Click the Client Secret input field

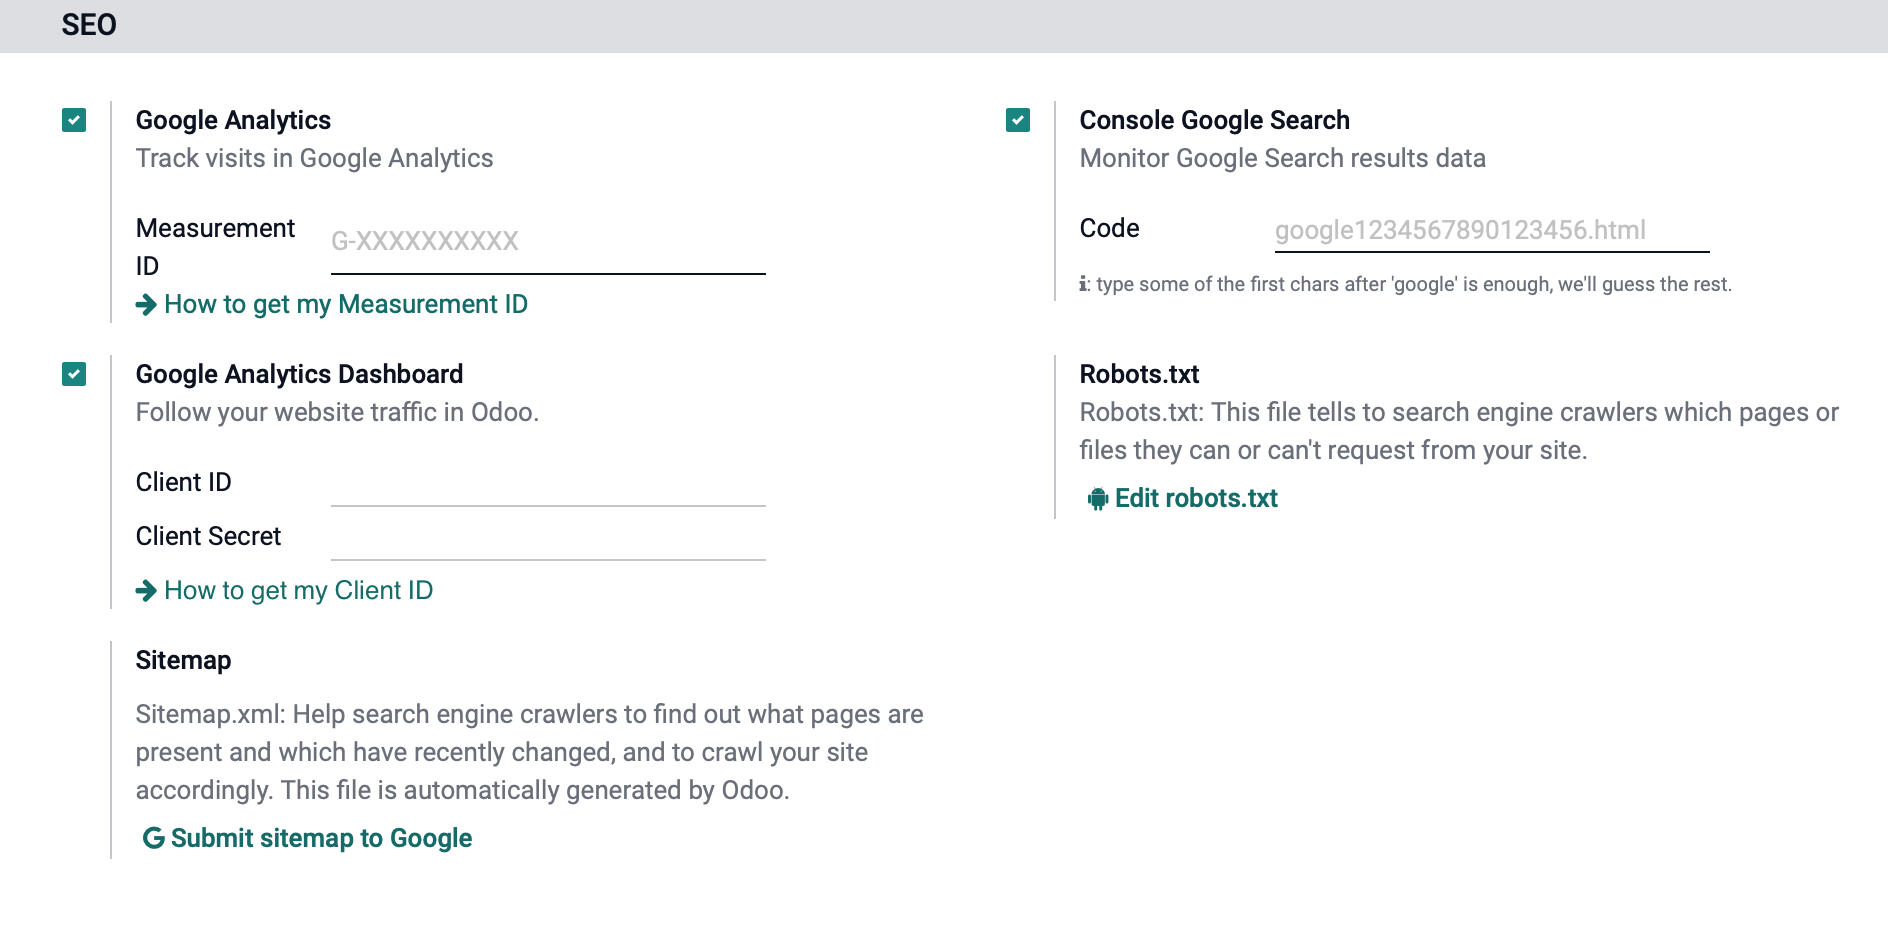click(x=548, y=539)
